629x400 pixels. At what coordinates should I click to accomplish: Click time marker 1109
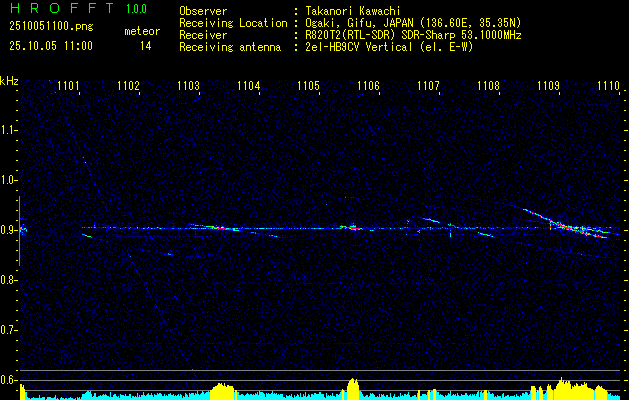click(x=548, y=86)
